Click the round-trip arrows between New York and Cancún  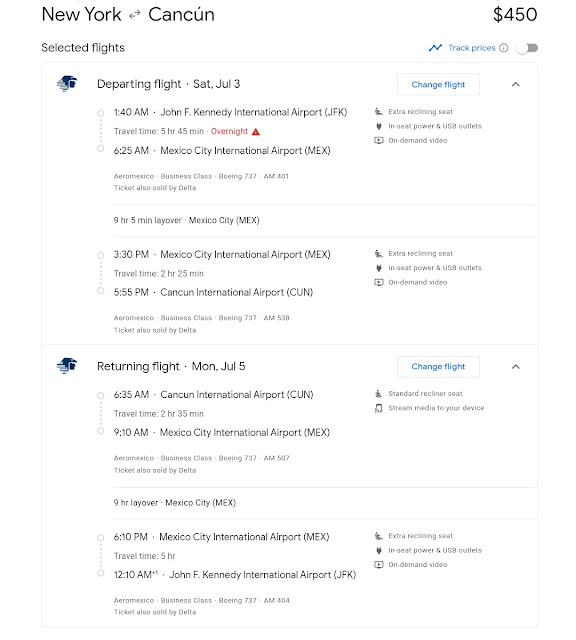click(135, 15)
